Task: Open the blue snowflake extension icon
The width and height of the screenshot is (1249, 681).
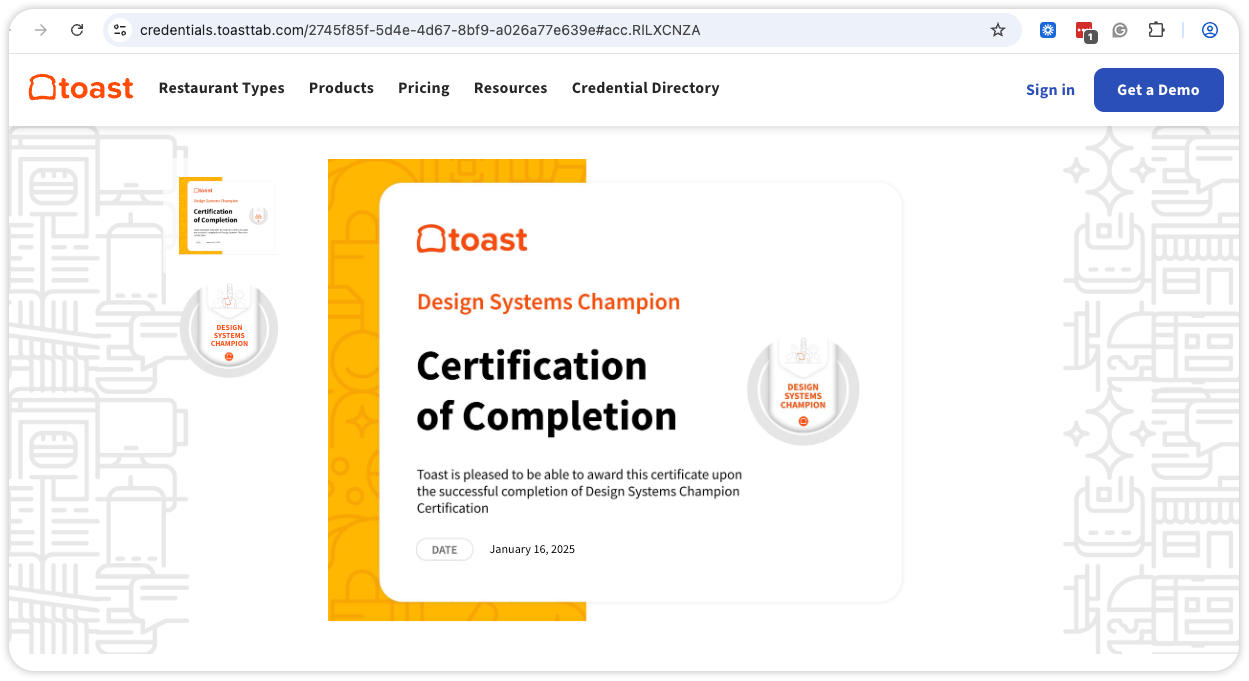Action: (1048, 30)
